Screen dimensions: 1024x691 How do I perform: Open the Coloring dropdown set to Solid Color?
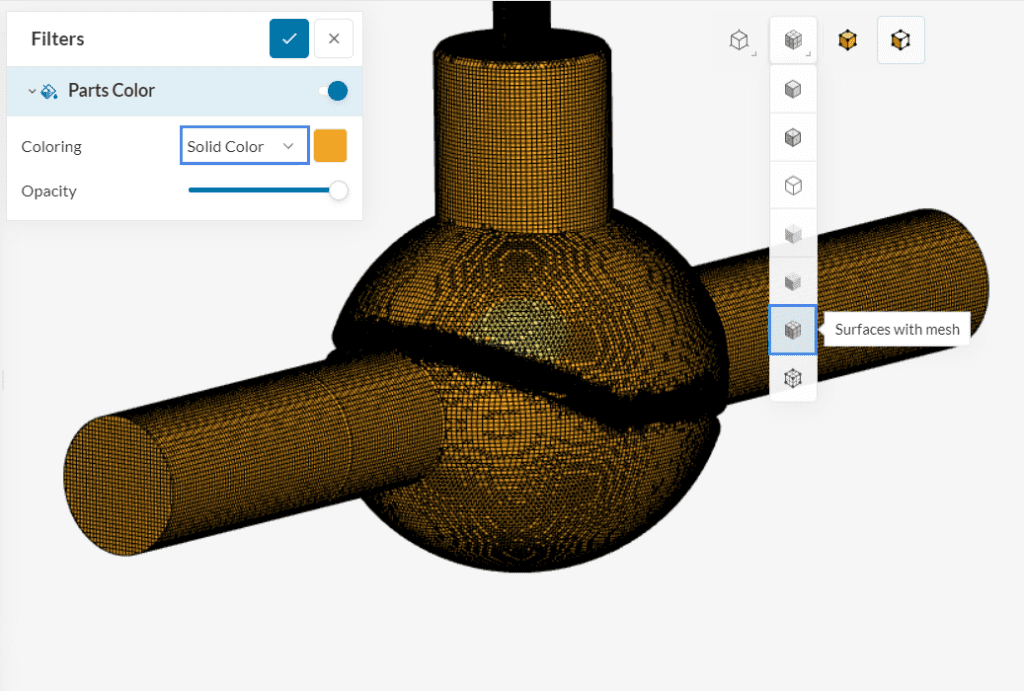[x=244, y=145]
